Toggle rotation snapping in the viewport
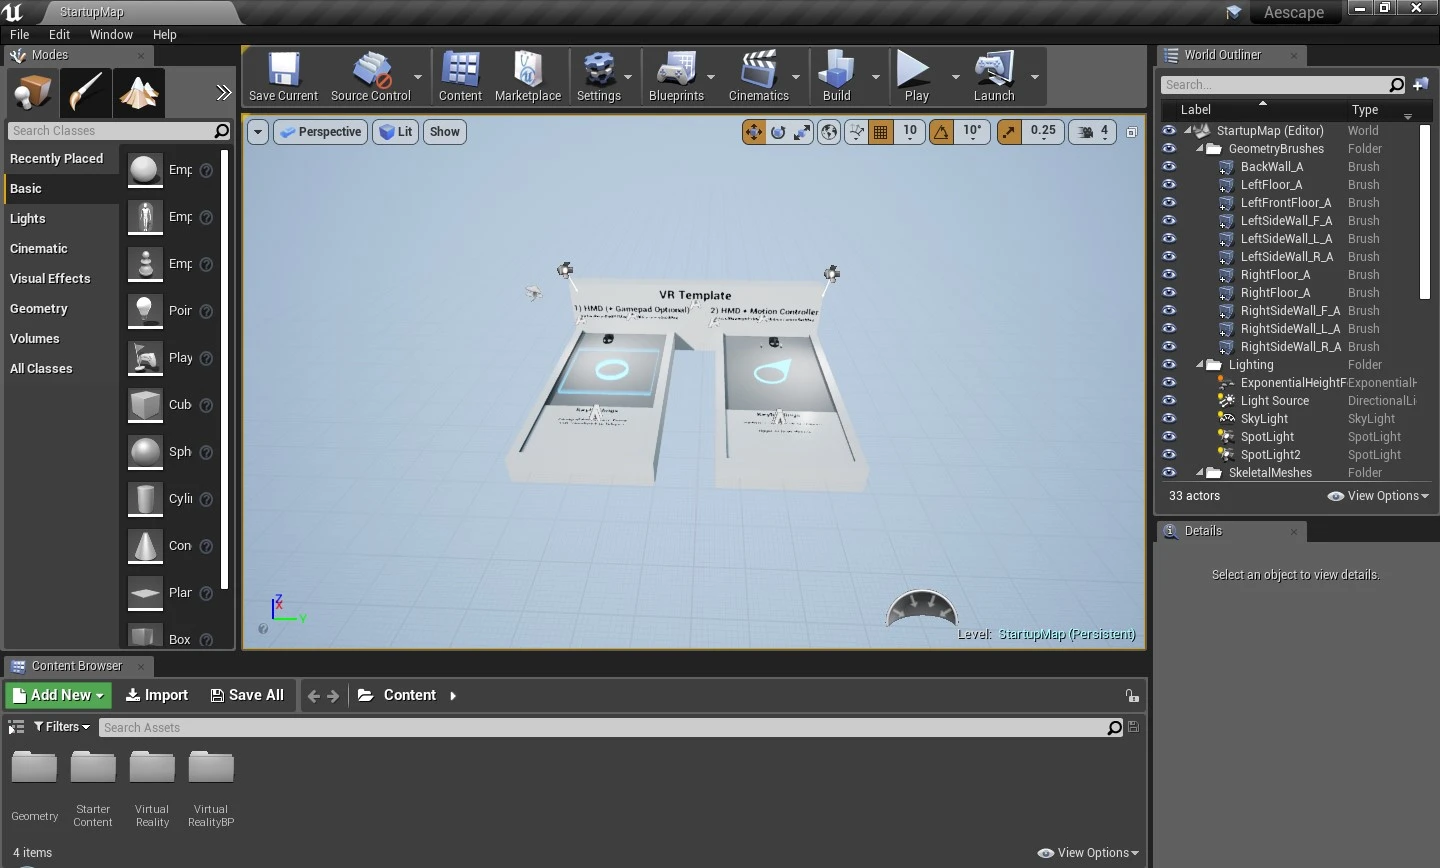Image resolution: width=1440 pixels, height=868 pixels. pos(941,132)
